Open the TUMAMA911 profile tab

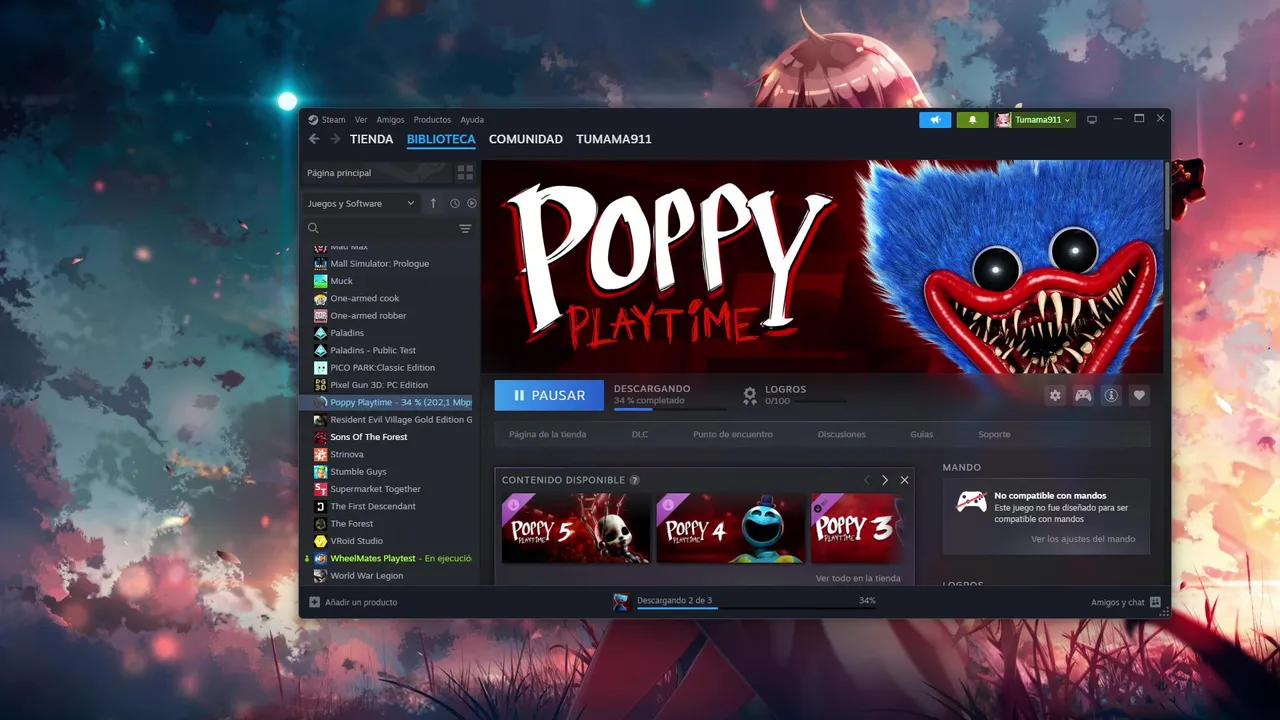(614, 139)
